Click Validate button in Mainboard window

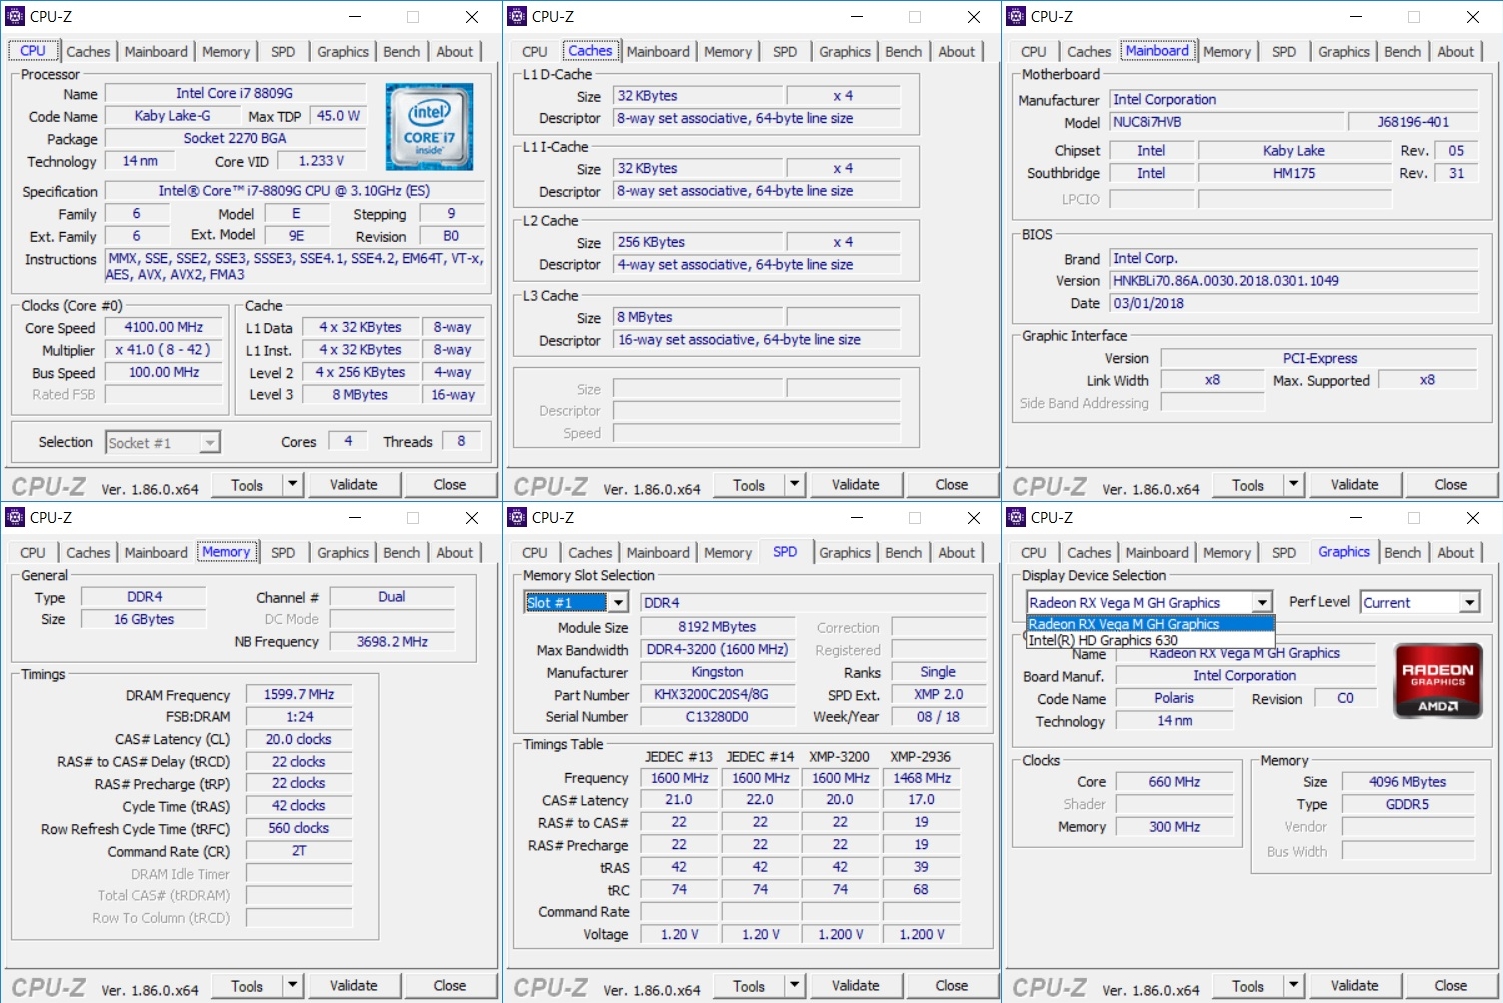coord(1355,485)
